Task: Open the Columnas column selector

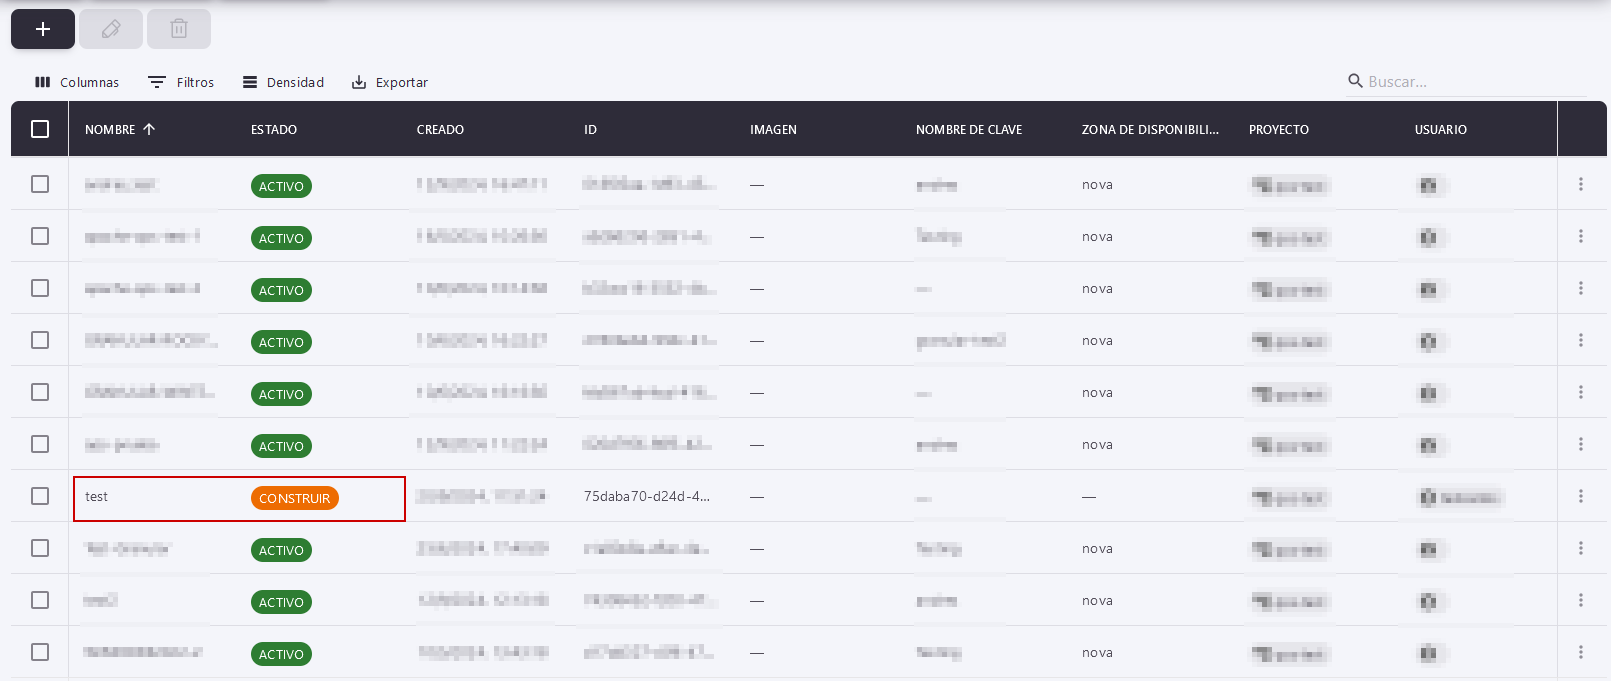Action: [77, 82]
